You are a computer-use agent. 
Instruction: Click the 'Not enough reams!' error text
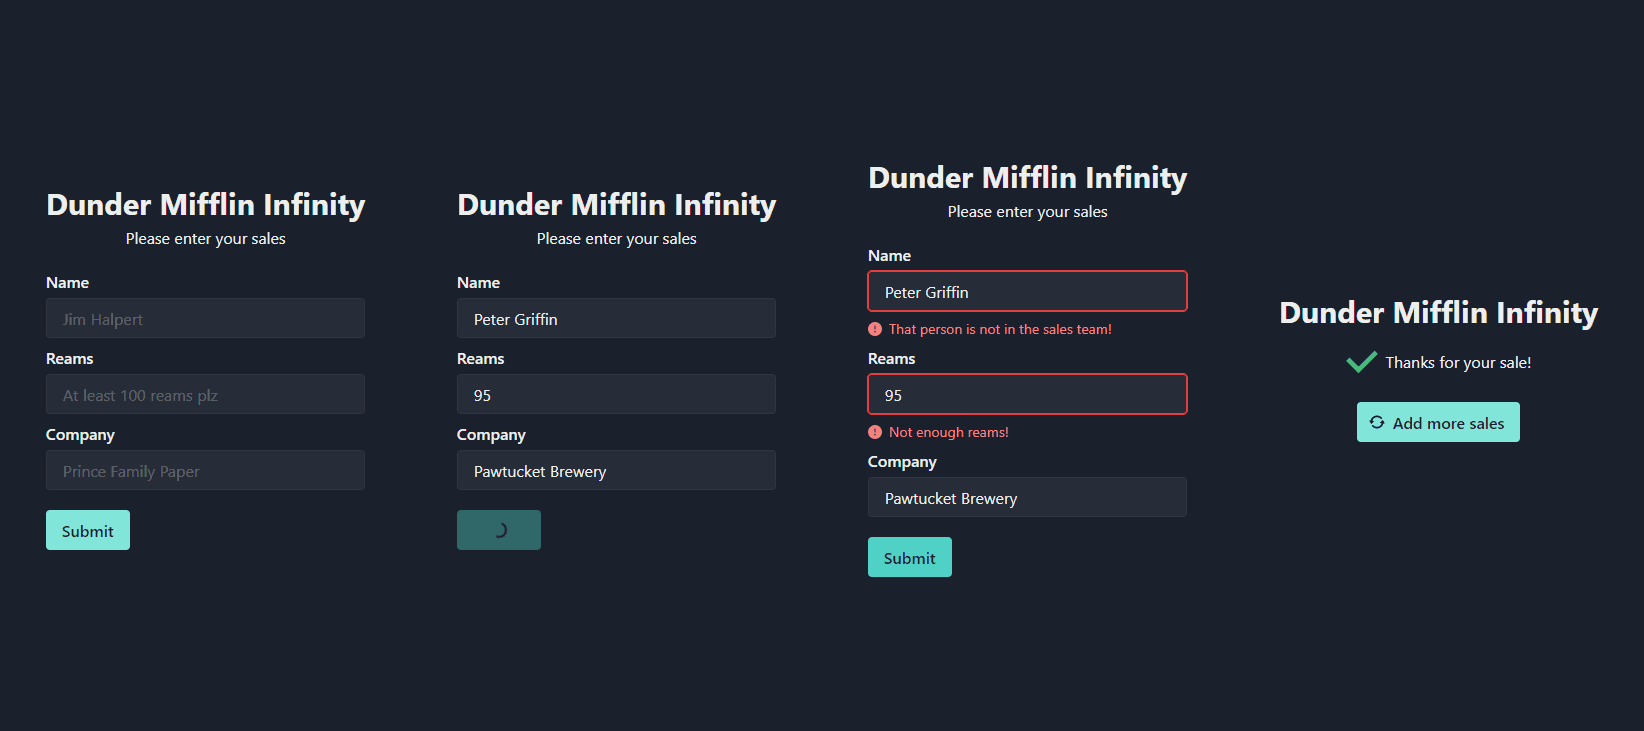(949, 432)
